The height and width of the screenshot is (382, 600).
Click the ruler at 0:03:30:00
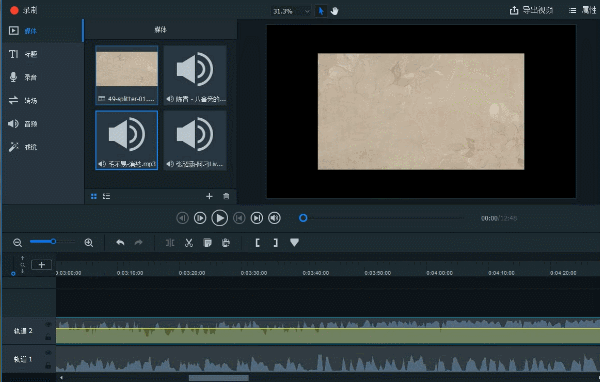(254, 273)
